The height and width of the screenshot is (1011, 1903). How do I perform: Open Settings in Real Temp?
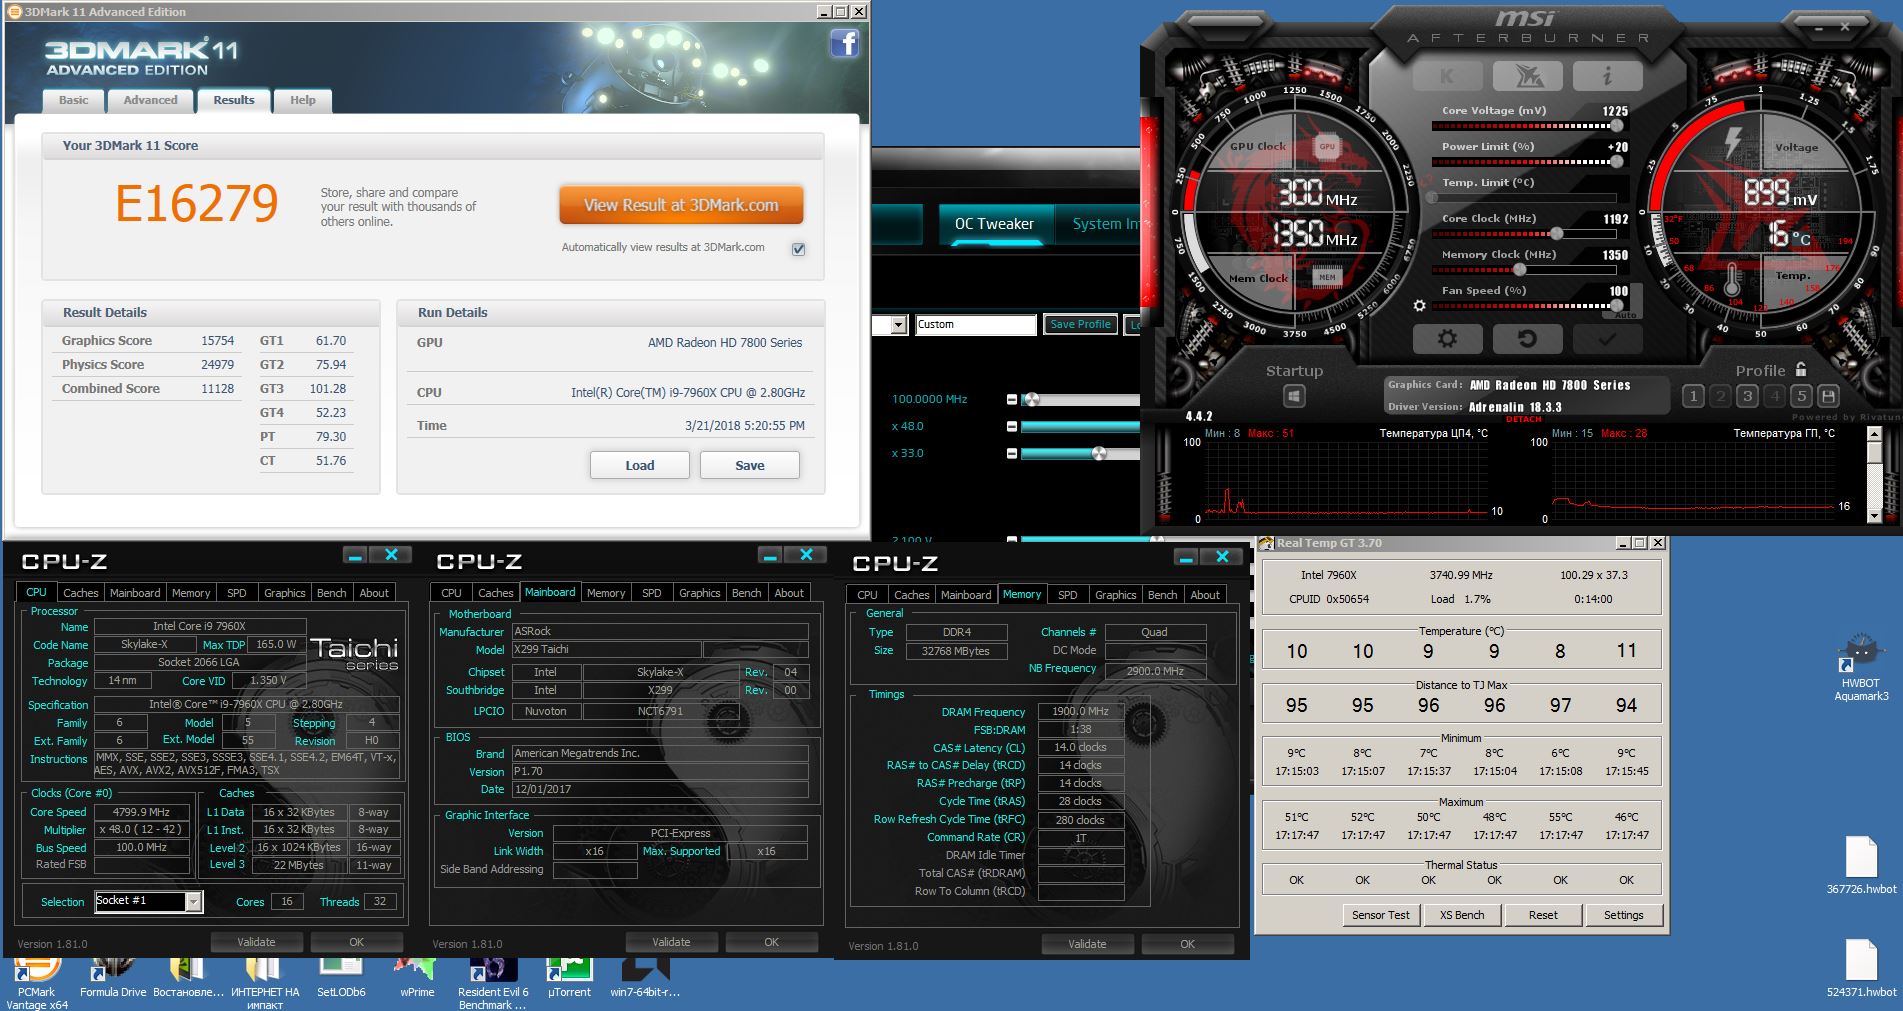tap(1623, 915)
